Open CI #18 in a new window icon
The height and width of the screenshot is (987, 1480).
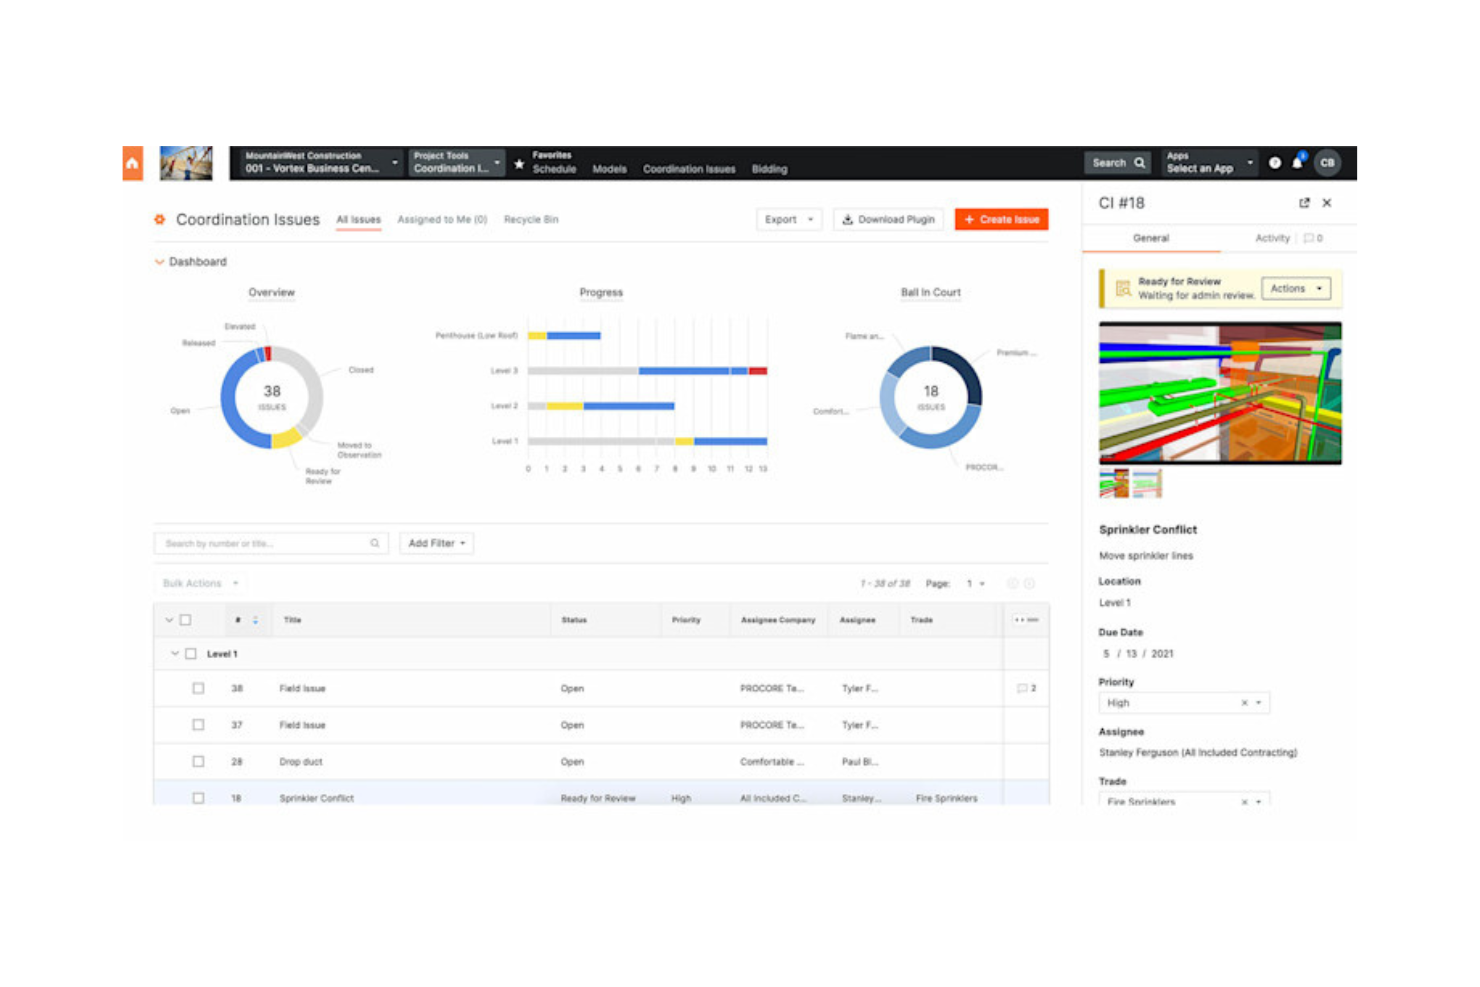tap(1304, 203)
